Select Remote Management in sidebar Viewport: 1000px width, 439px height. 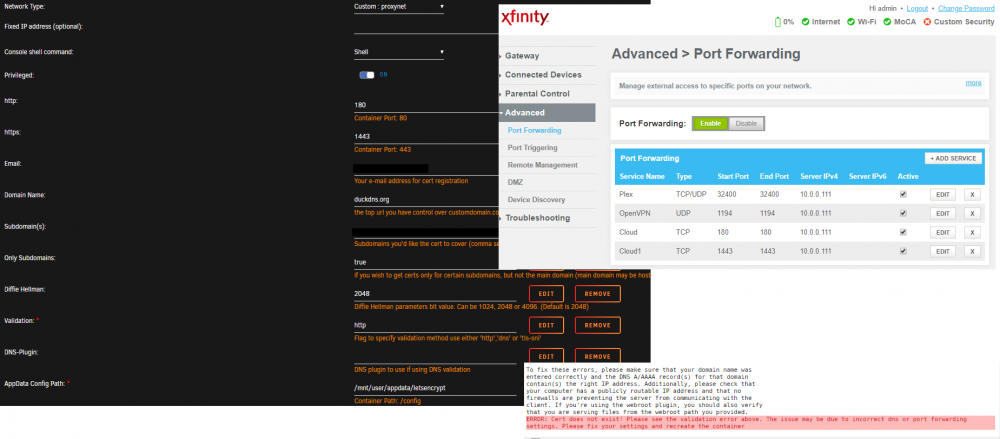pos(543,165)
